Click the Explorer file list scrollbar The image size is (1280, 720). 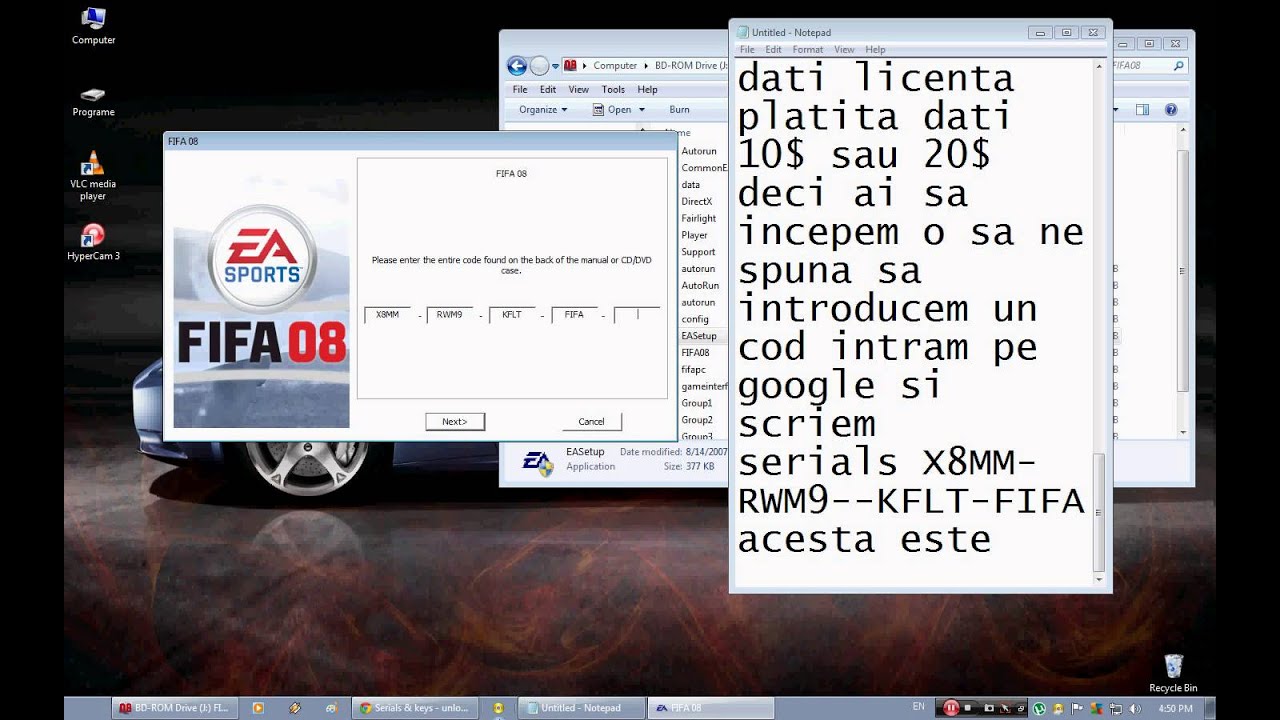point(1183,270)
